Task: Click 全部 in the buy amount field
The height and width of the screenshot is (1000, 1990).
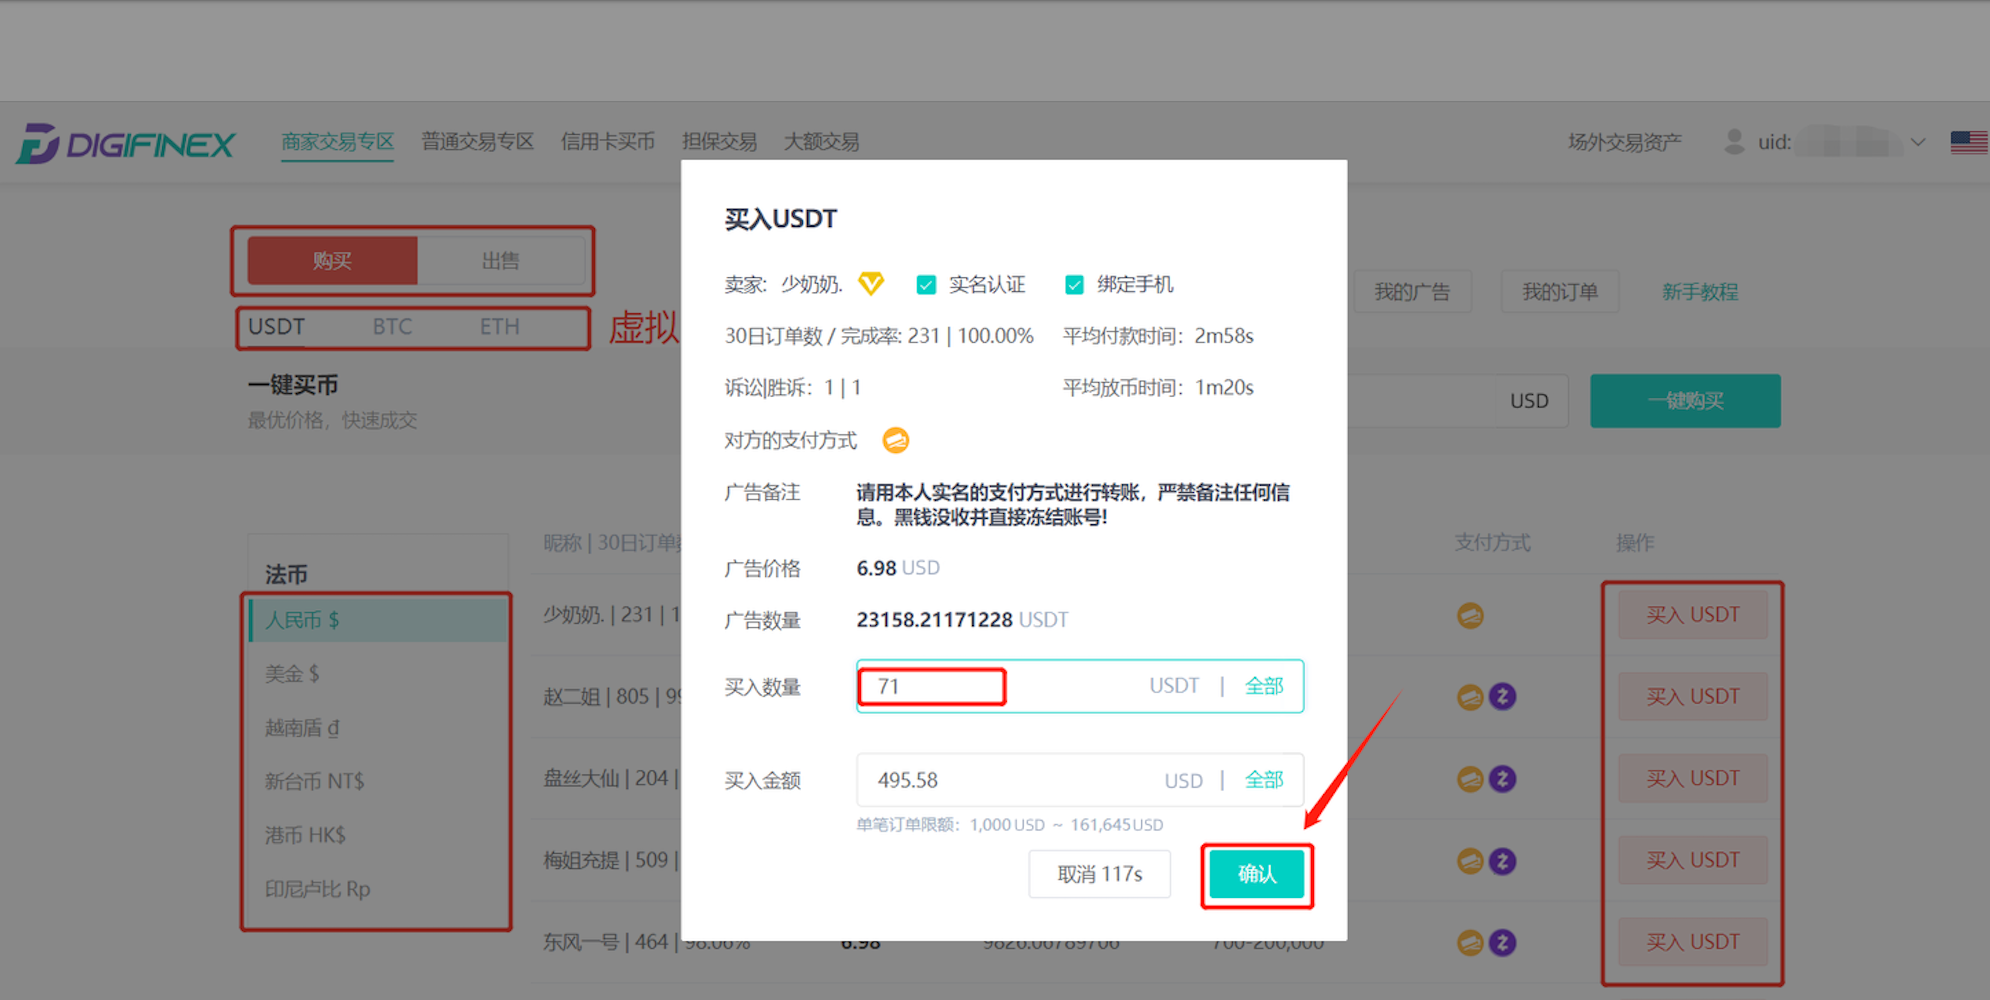Action: (x=1264, y=780)
